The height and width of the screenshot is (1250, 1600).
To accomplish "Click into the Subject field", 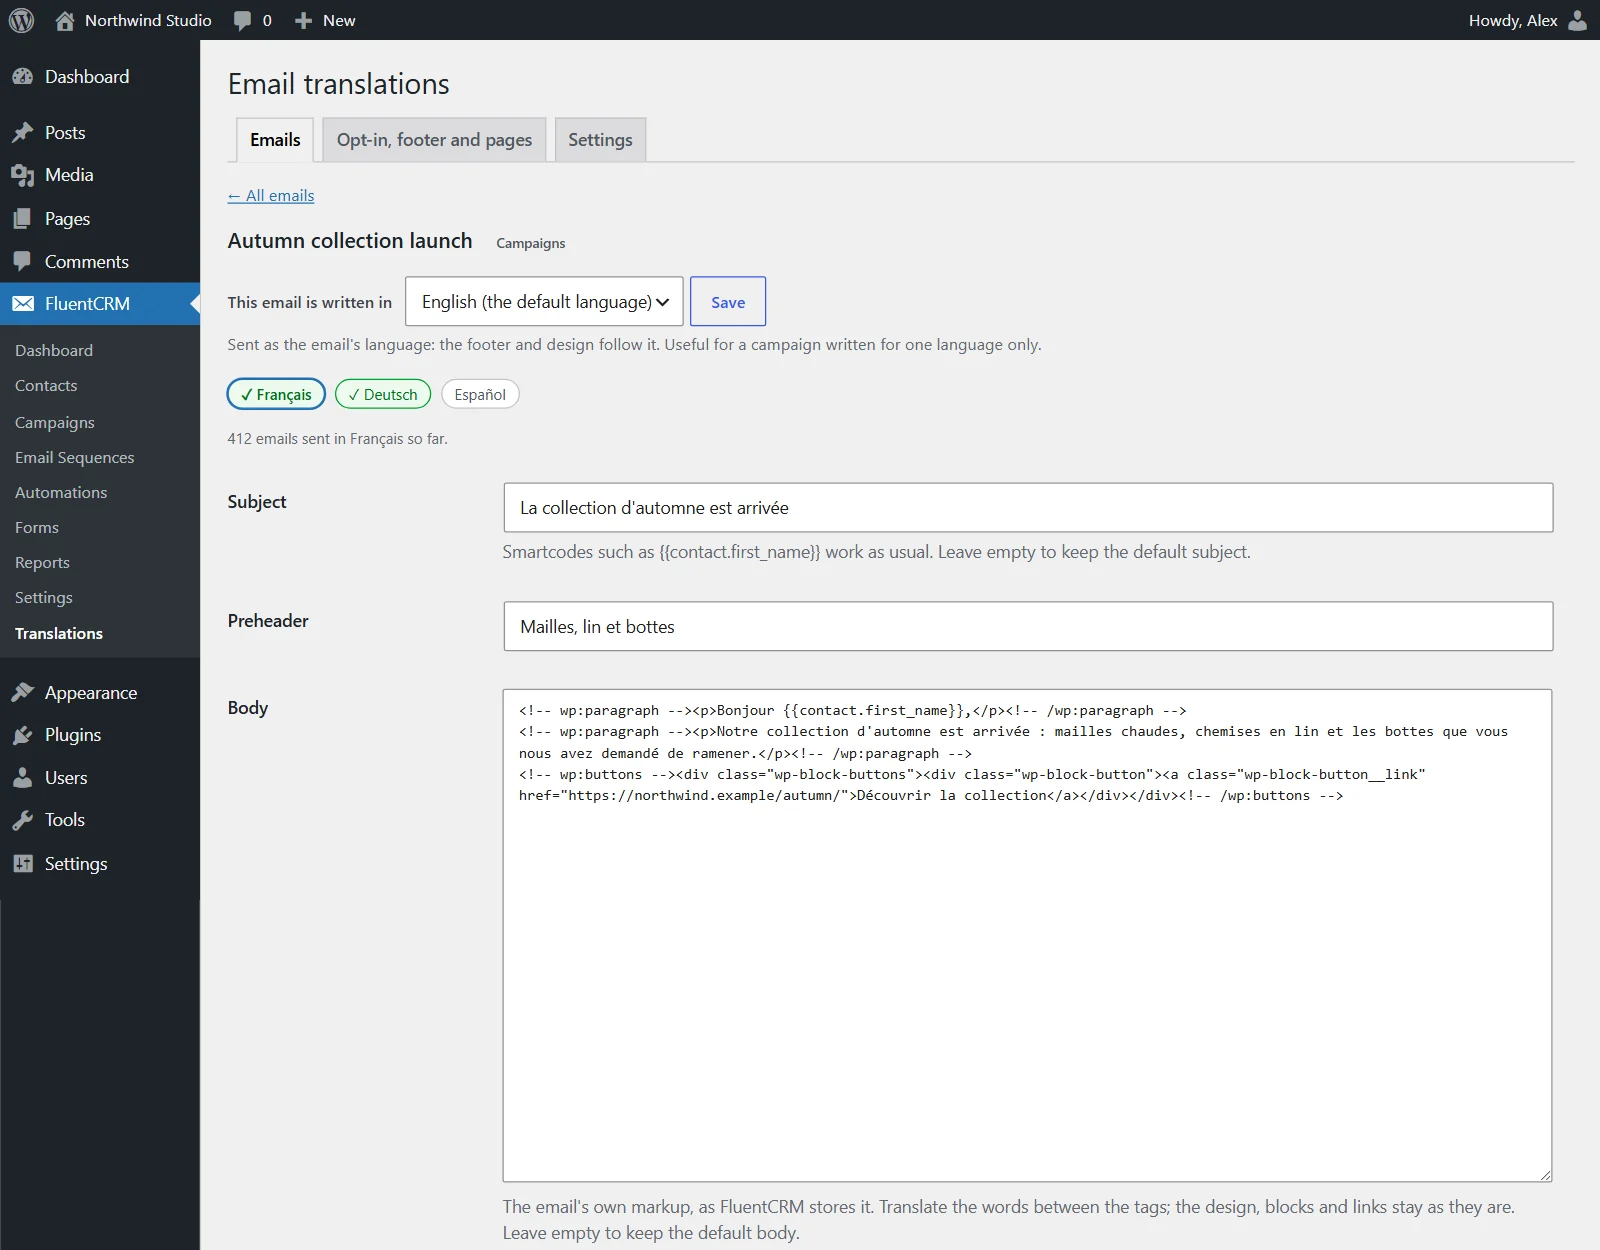I will click(1028, 508).
